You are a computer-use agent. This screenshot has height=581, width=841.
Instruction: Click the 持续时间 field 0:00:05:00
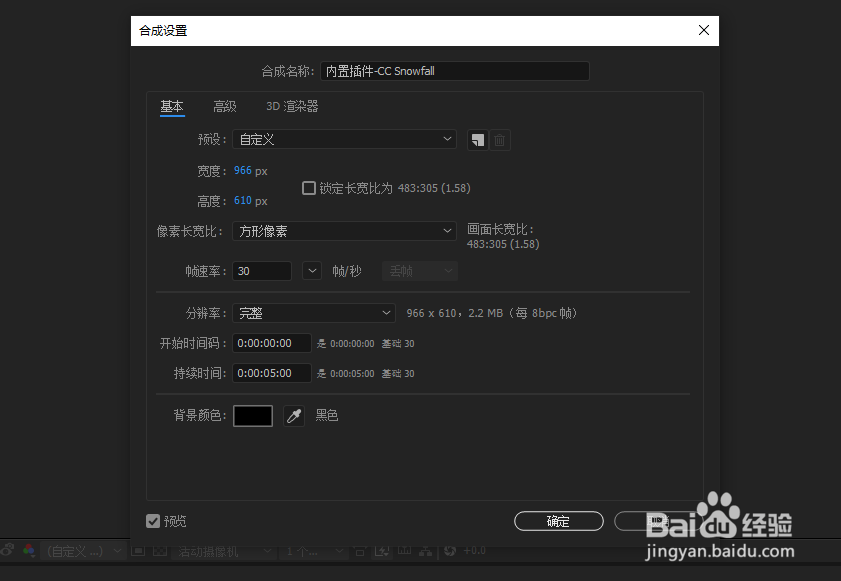click(271, 373)
